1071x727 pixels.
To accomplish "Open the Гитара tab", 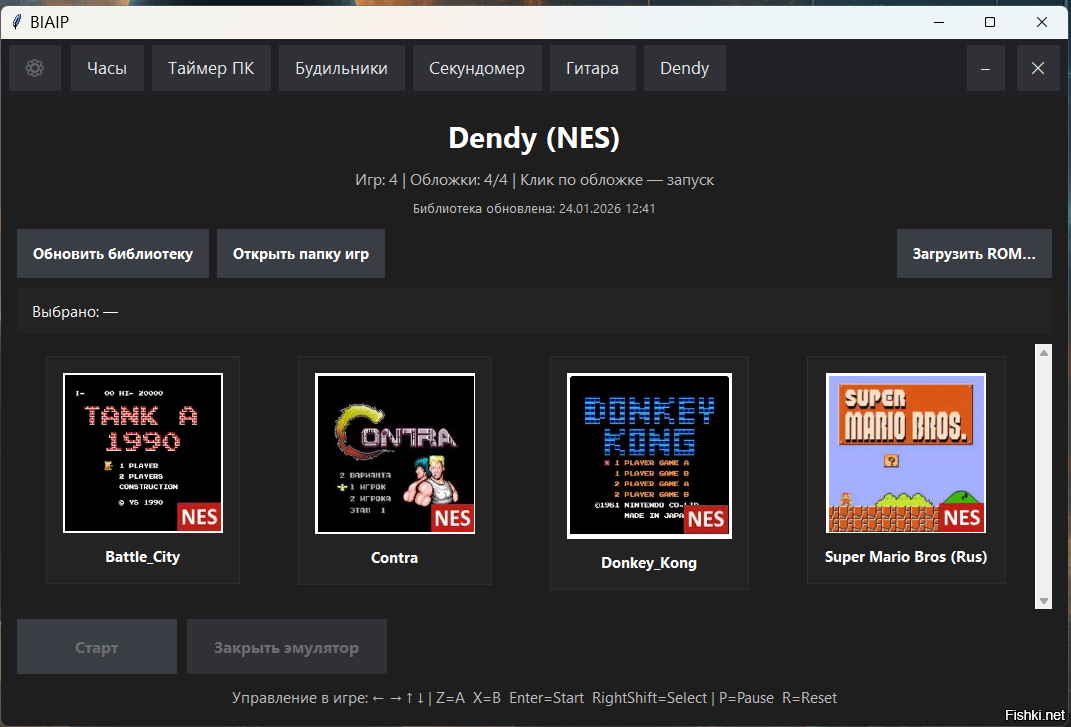I will tap(593, 68).
